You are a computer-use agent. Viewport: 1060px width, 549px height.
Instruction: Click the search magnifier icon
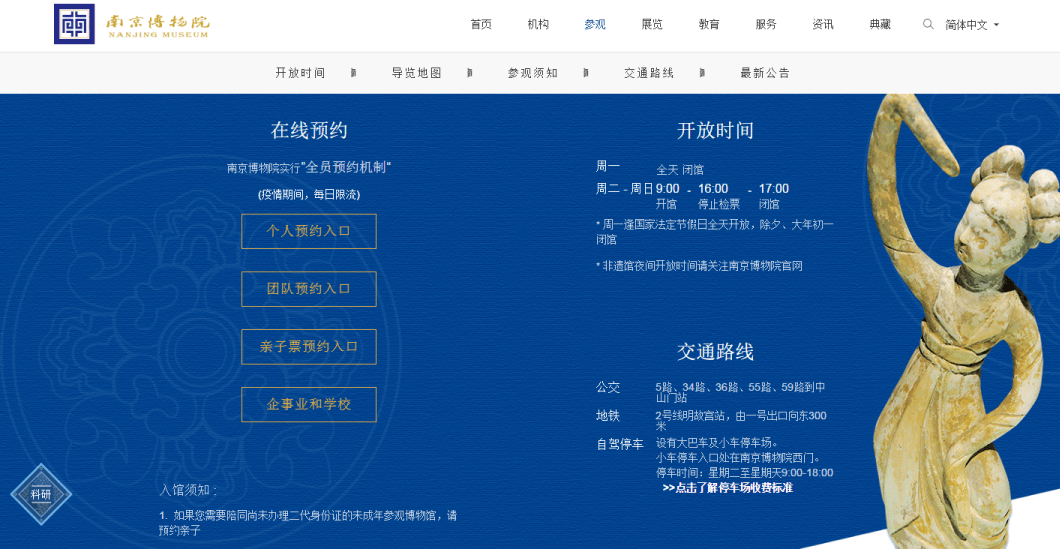(x=928, y=24)
